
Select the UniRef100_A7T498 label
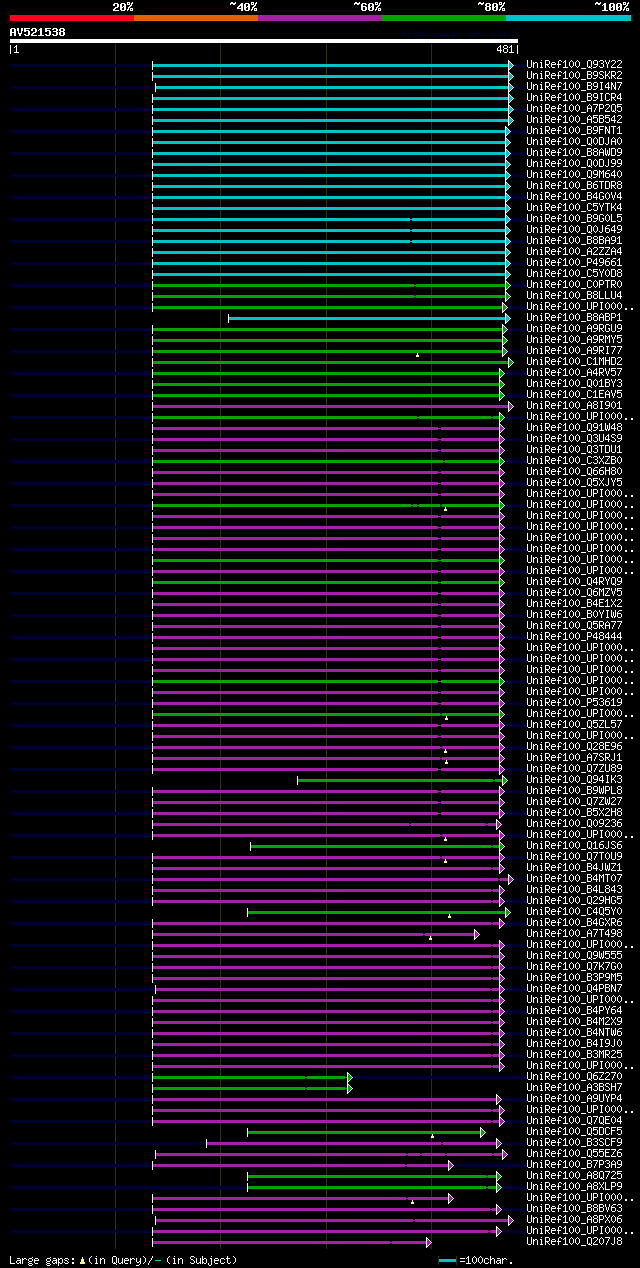pos(574,933)
